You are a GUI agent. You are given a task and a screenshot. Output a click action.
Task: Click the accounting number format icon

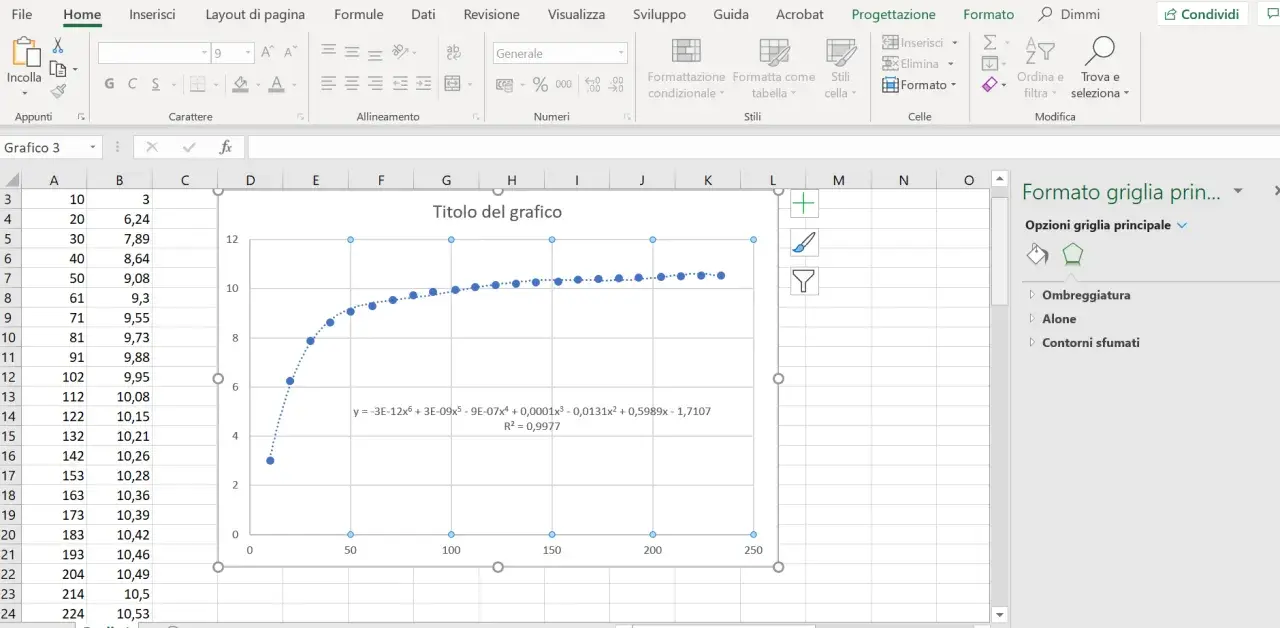(506, 85)
